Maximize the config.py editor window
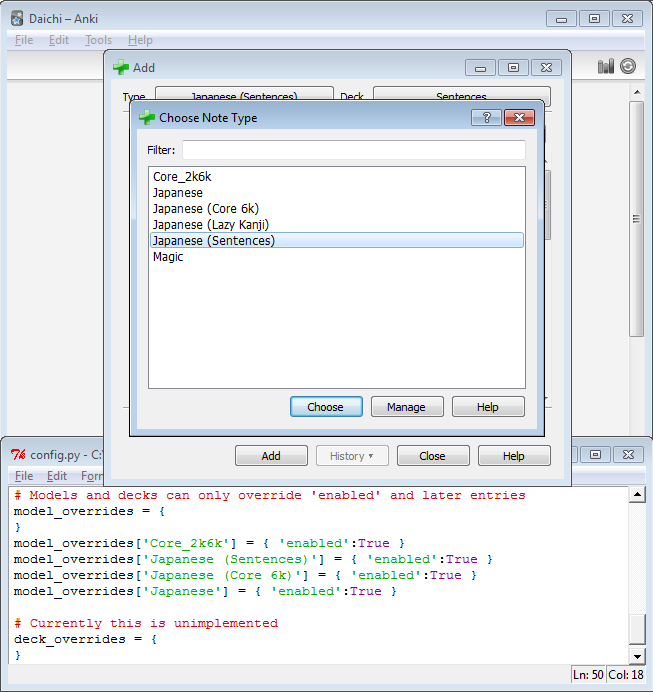This screenshot has height=692, width=653. (595, 455)
